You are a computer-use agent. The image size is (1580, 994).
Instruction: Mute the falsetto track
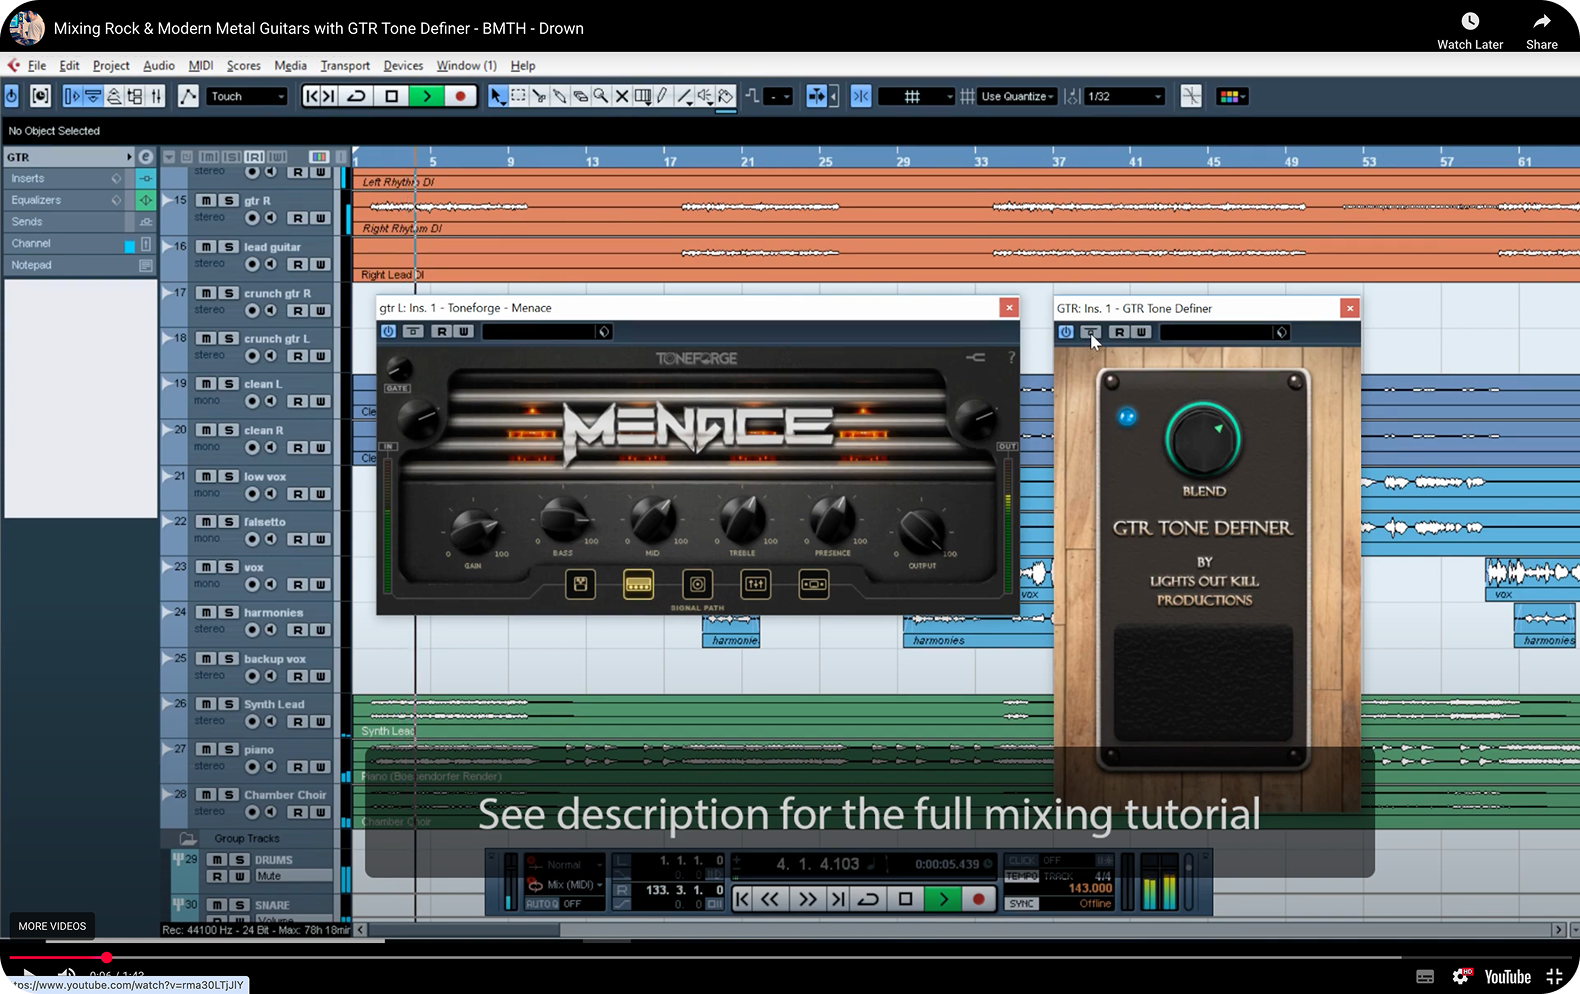point(206,522)
